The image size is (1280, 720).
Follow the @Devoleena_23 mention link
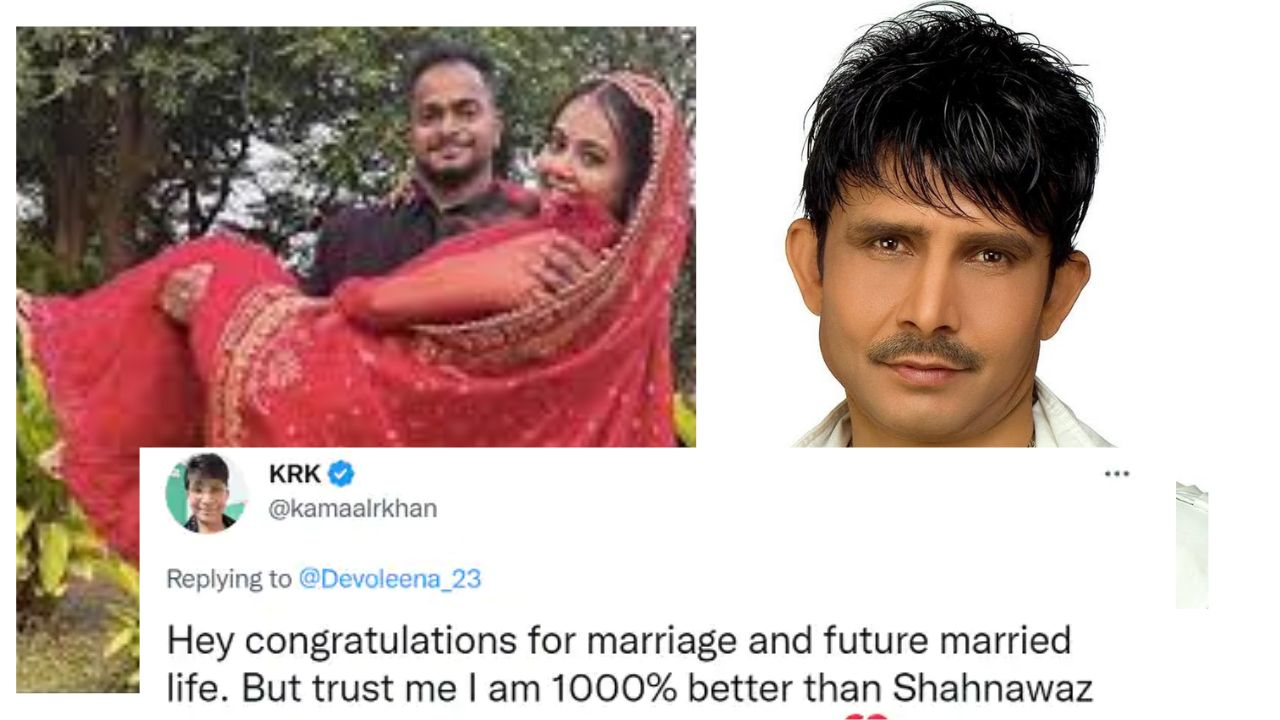[x=390, y=578]
